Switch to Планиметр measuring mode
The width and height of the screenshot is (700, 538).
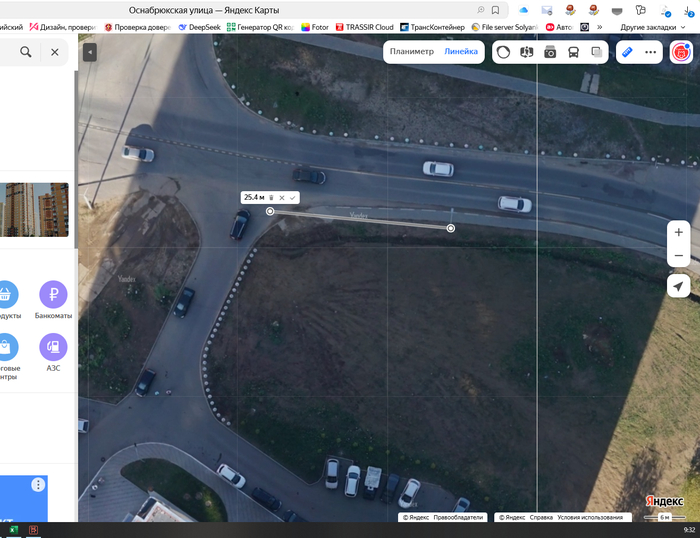pyautogui.click(x=412, y=51)
